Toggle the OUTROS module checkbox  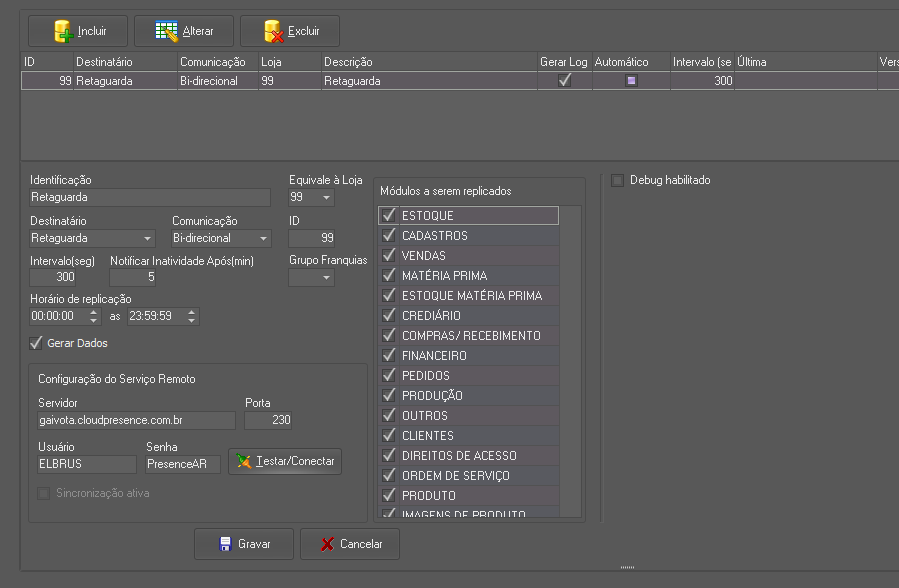tap(389, 415)
